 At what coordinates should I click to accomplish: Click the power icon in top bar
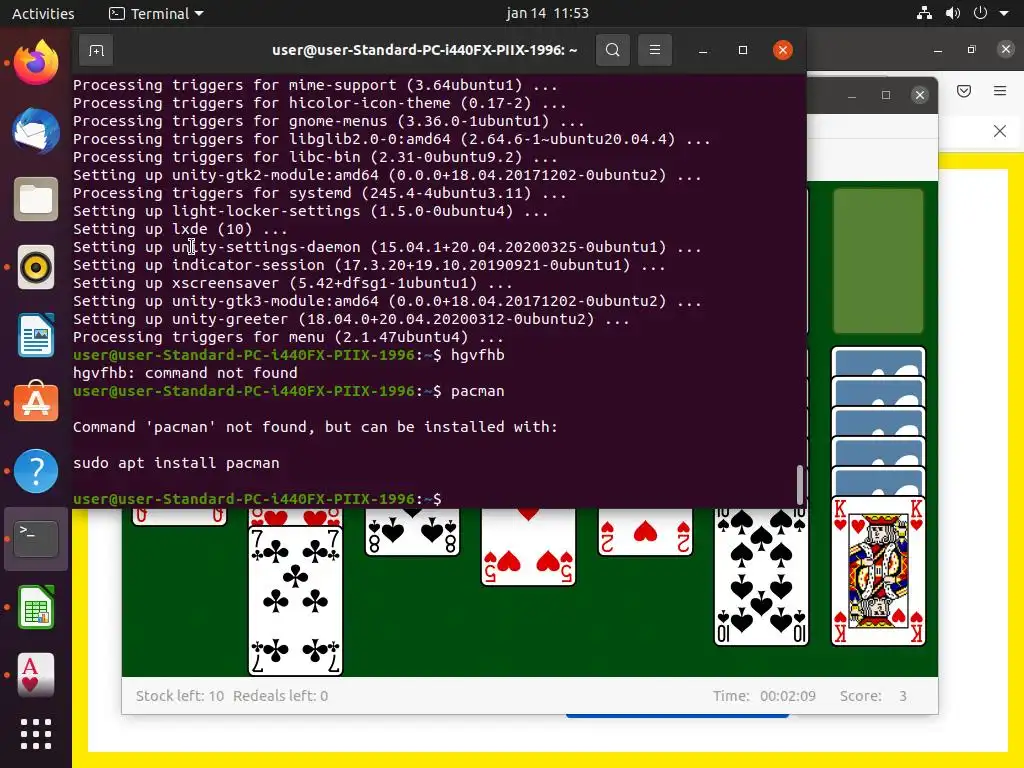click(x=980, y=13)
